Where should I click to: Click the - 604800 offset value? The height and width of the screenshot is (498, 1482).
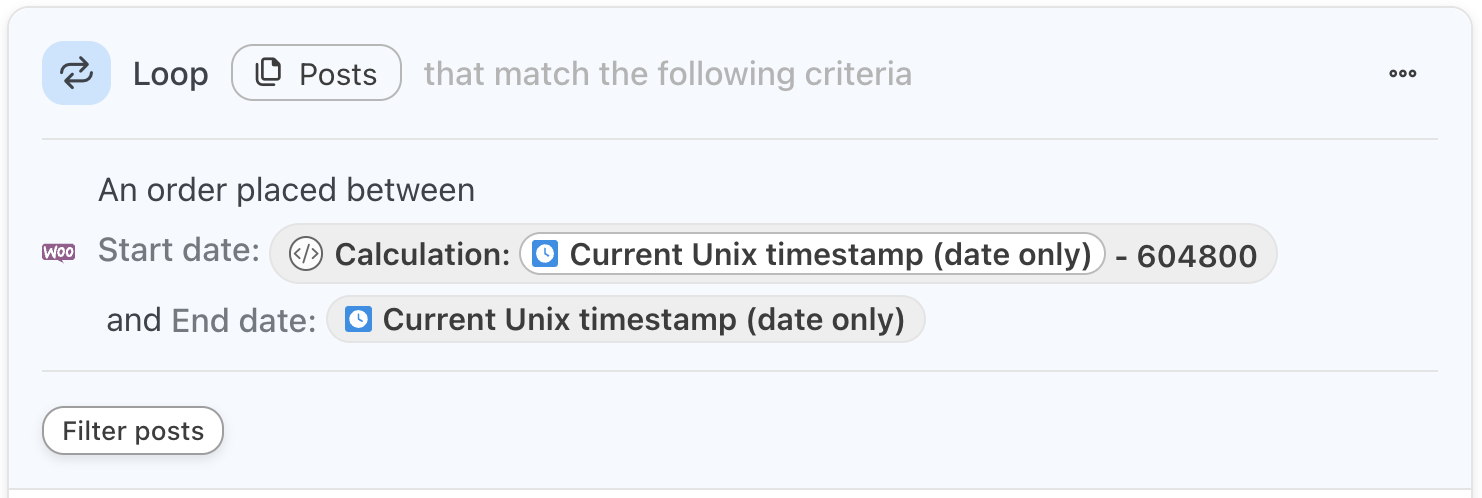point(1186,256)
